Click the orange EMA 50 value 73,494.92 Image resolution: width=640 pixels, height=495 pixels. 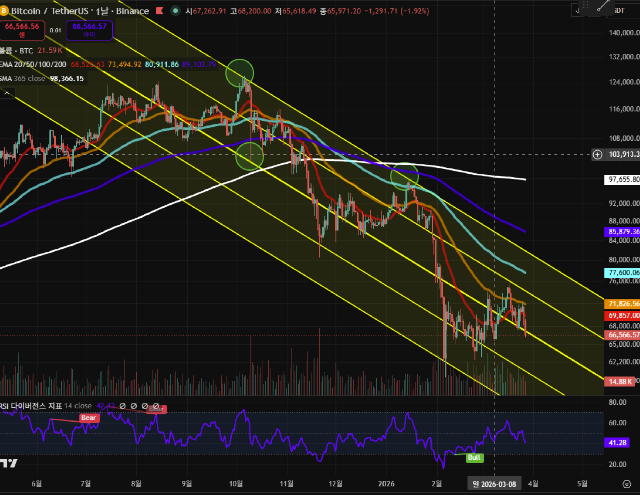click(124, 64)
